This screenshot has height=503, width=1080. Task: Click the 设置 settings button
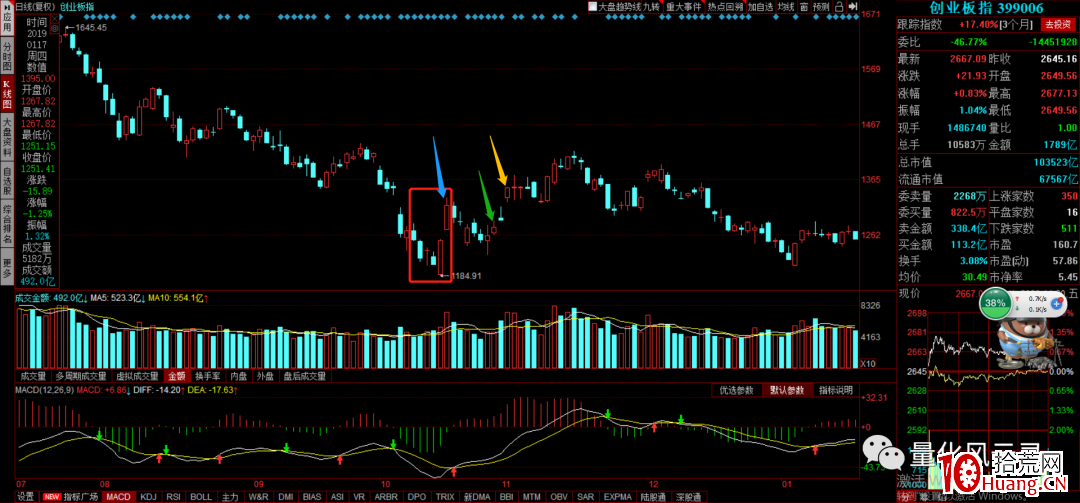tap(25, 496)
